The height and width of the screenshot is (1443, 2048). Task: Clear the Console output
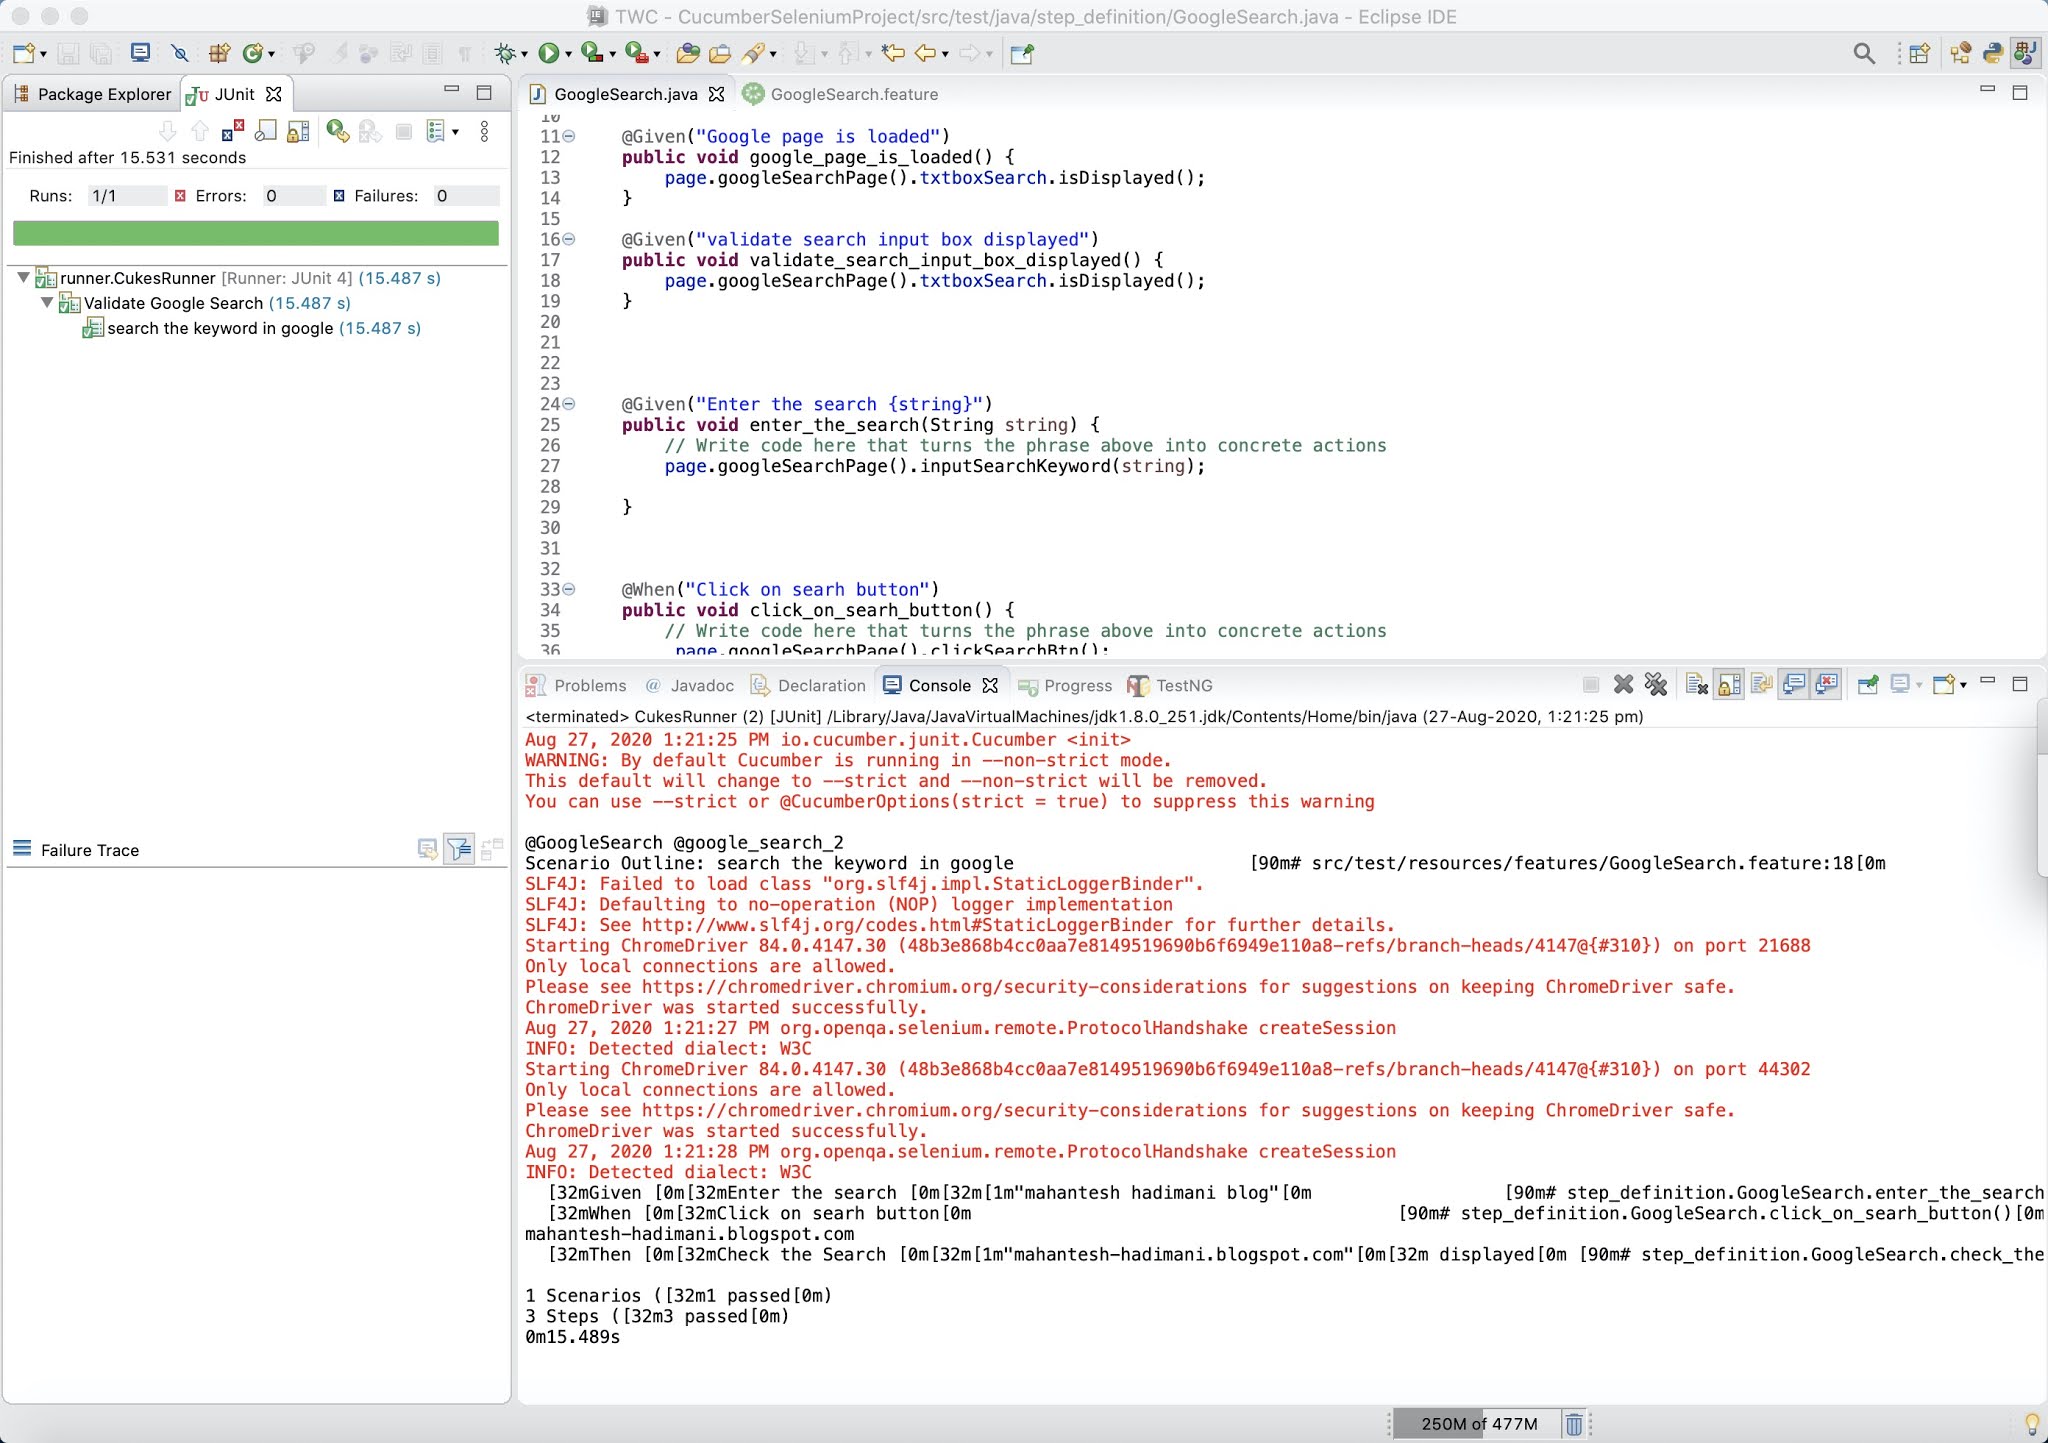pos(1697,685)
